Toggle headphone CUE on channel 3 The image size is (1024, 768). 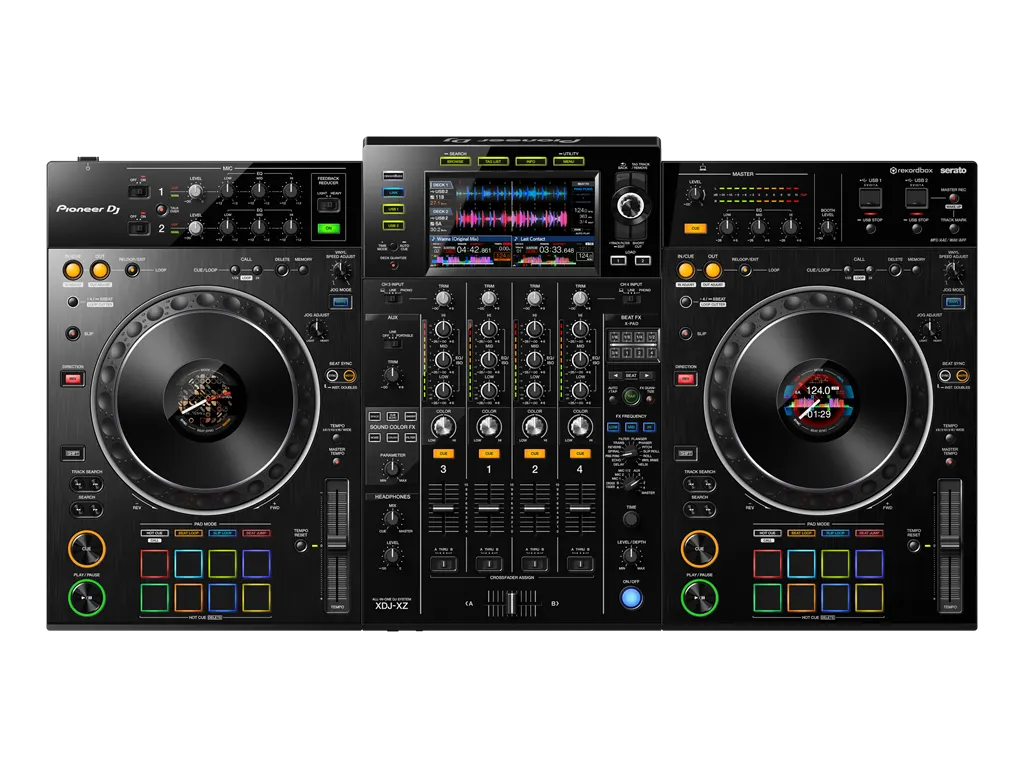click(x=443, y=453)
